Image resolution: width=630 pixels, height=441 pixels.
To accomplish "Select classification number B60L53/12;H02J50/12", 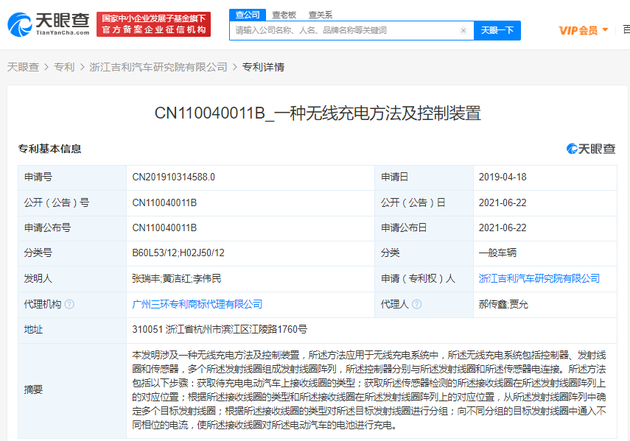I will tap(178, 253).
